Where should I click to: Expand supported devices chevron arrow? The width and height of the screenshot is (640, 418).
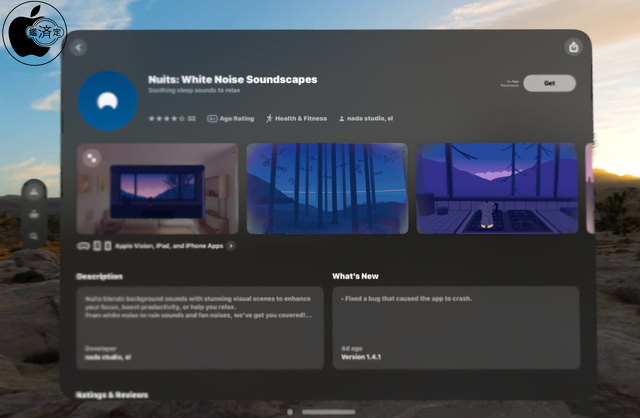(x=231, y=246)
